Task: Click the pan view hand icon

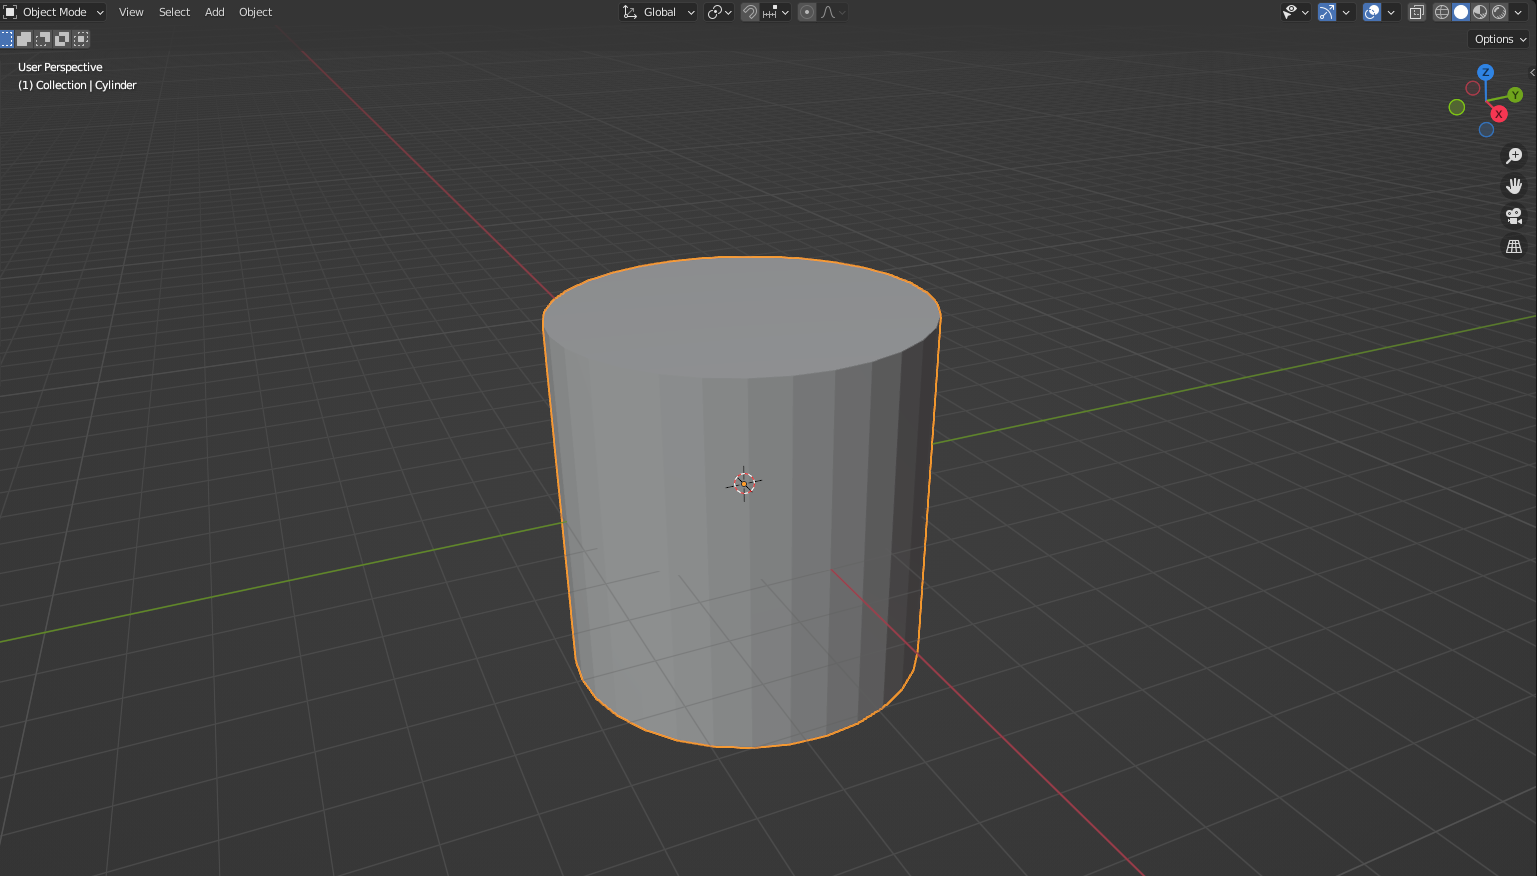Action: coord(1514,186)
